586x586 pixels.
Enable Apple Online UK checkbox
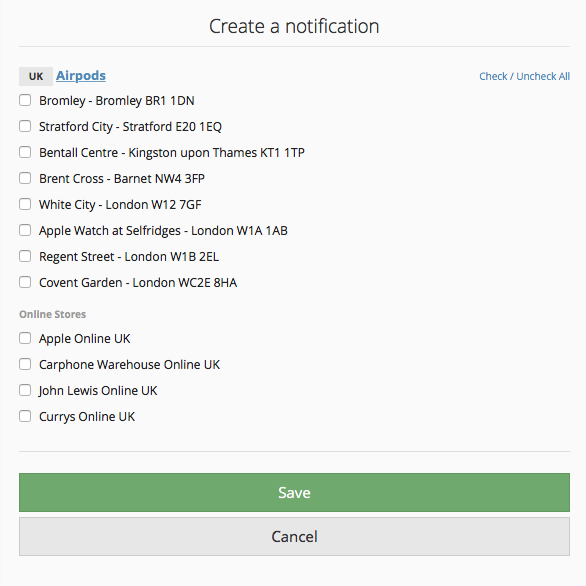click(25, 338)
